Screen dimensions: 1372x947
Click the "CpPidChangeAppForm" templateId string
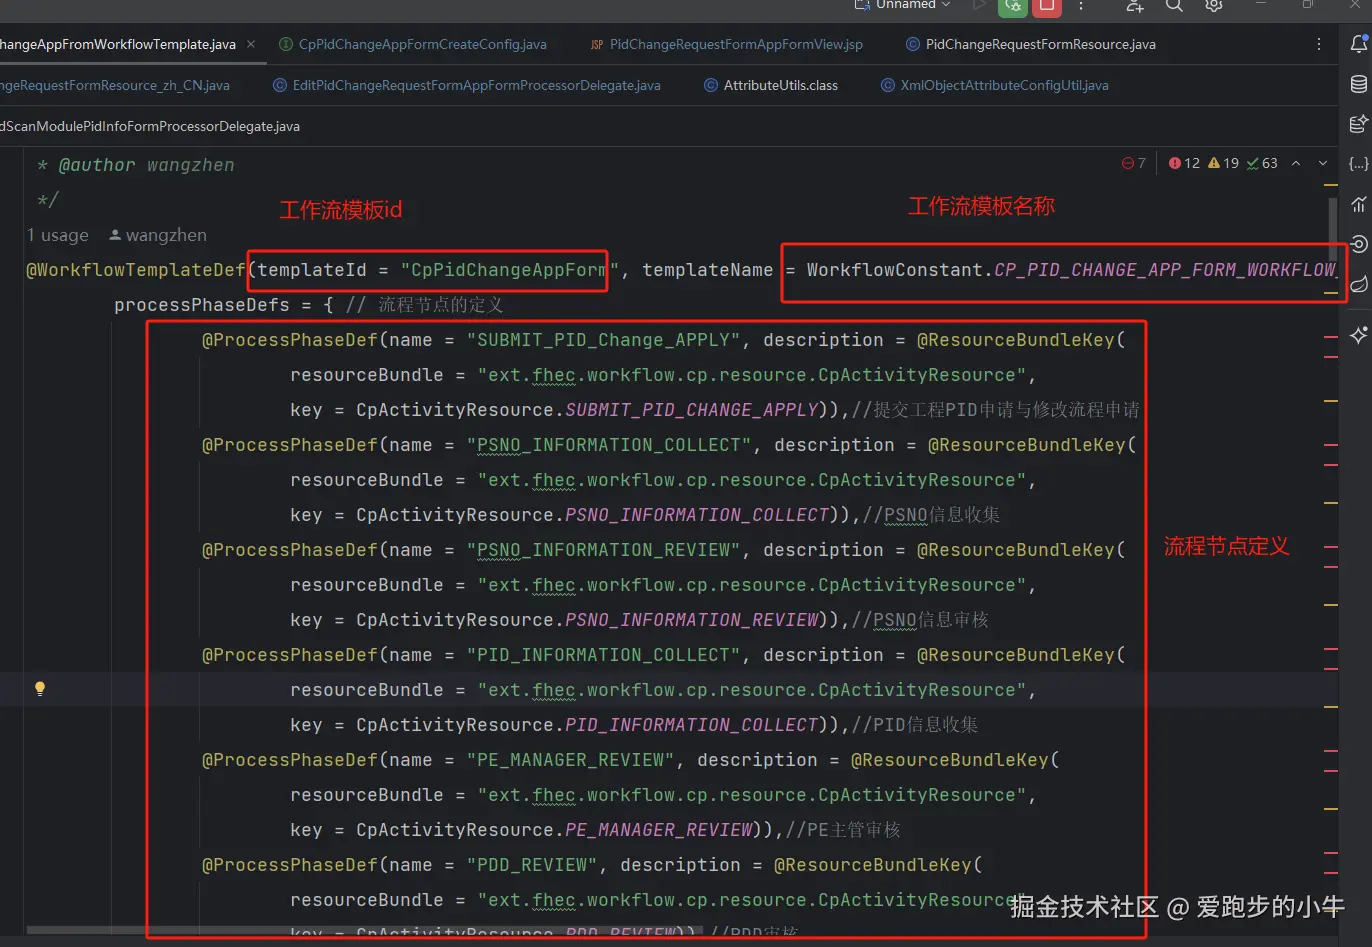coord(508,270)
